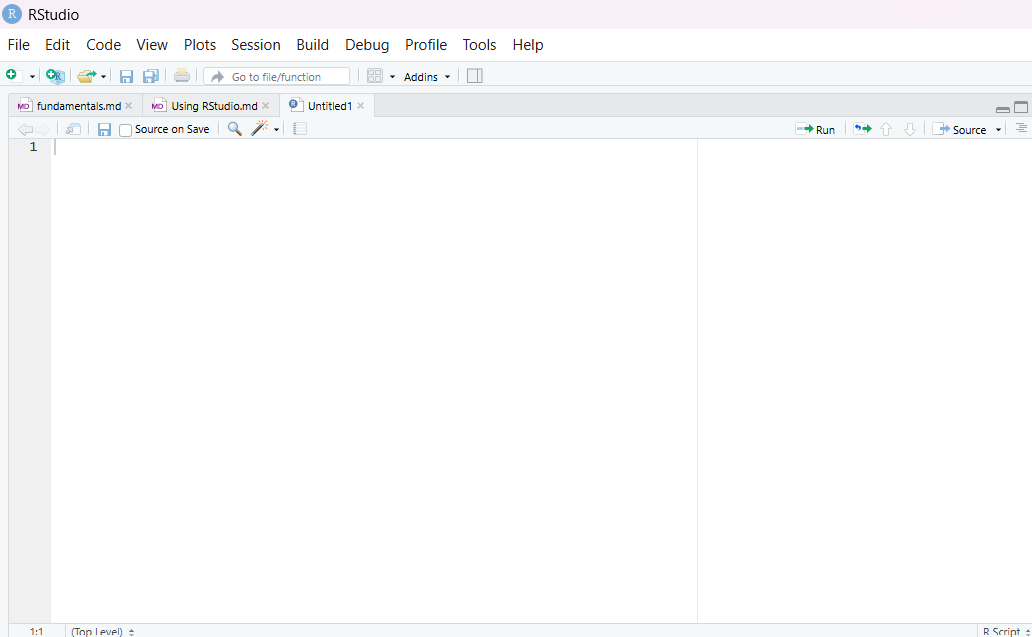Click the Code Tools magic wand icon
This screenshot has width=1032, height=637.
(x=259, y=128)
